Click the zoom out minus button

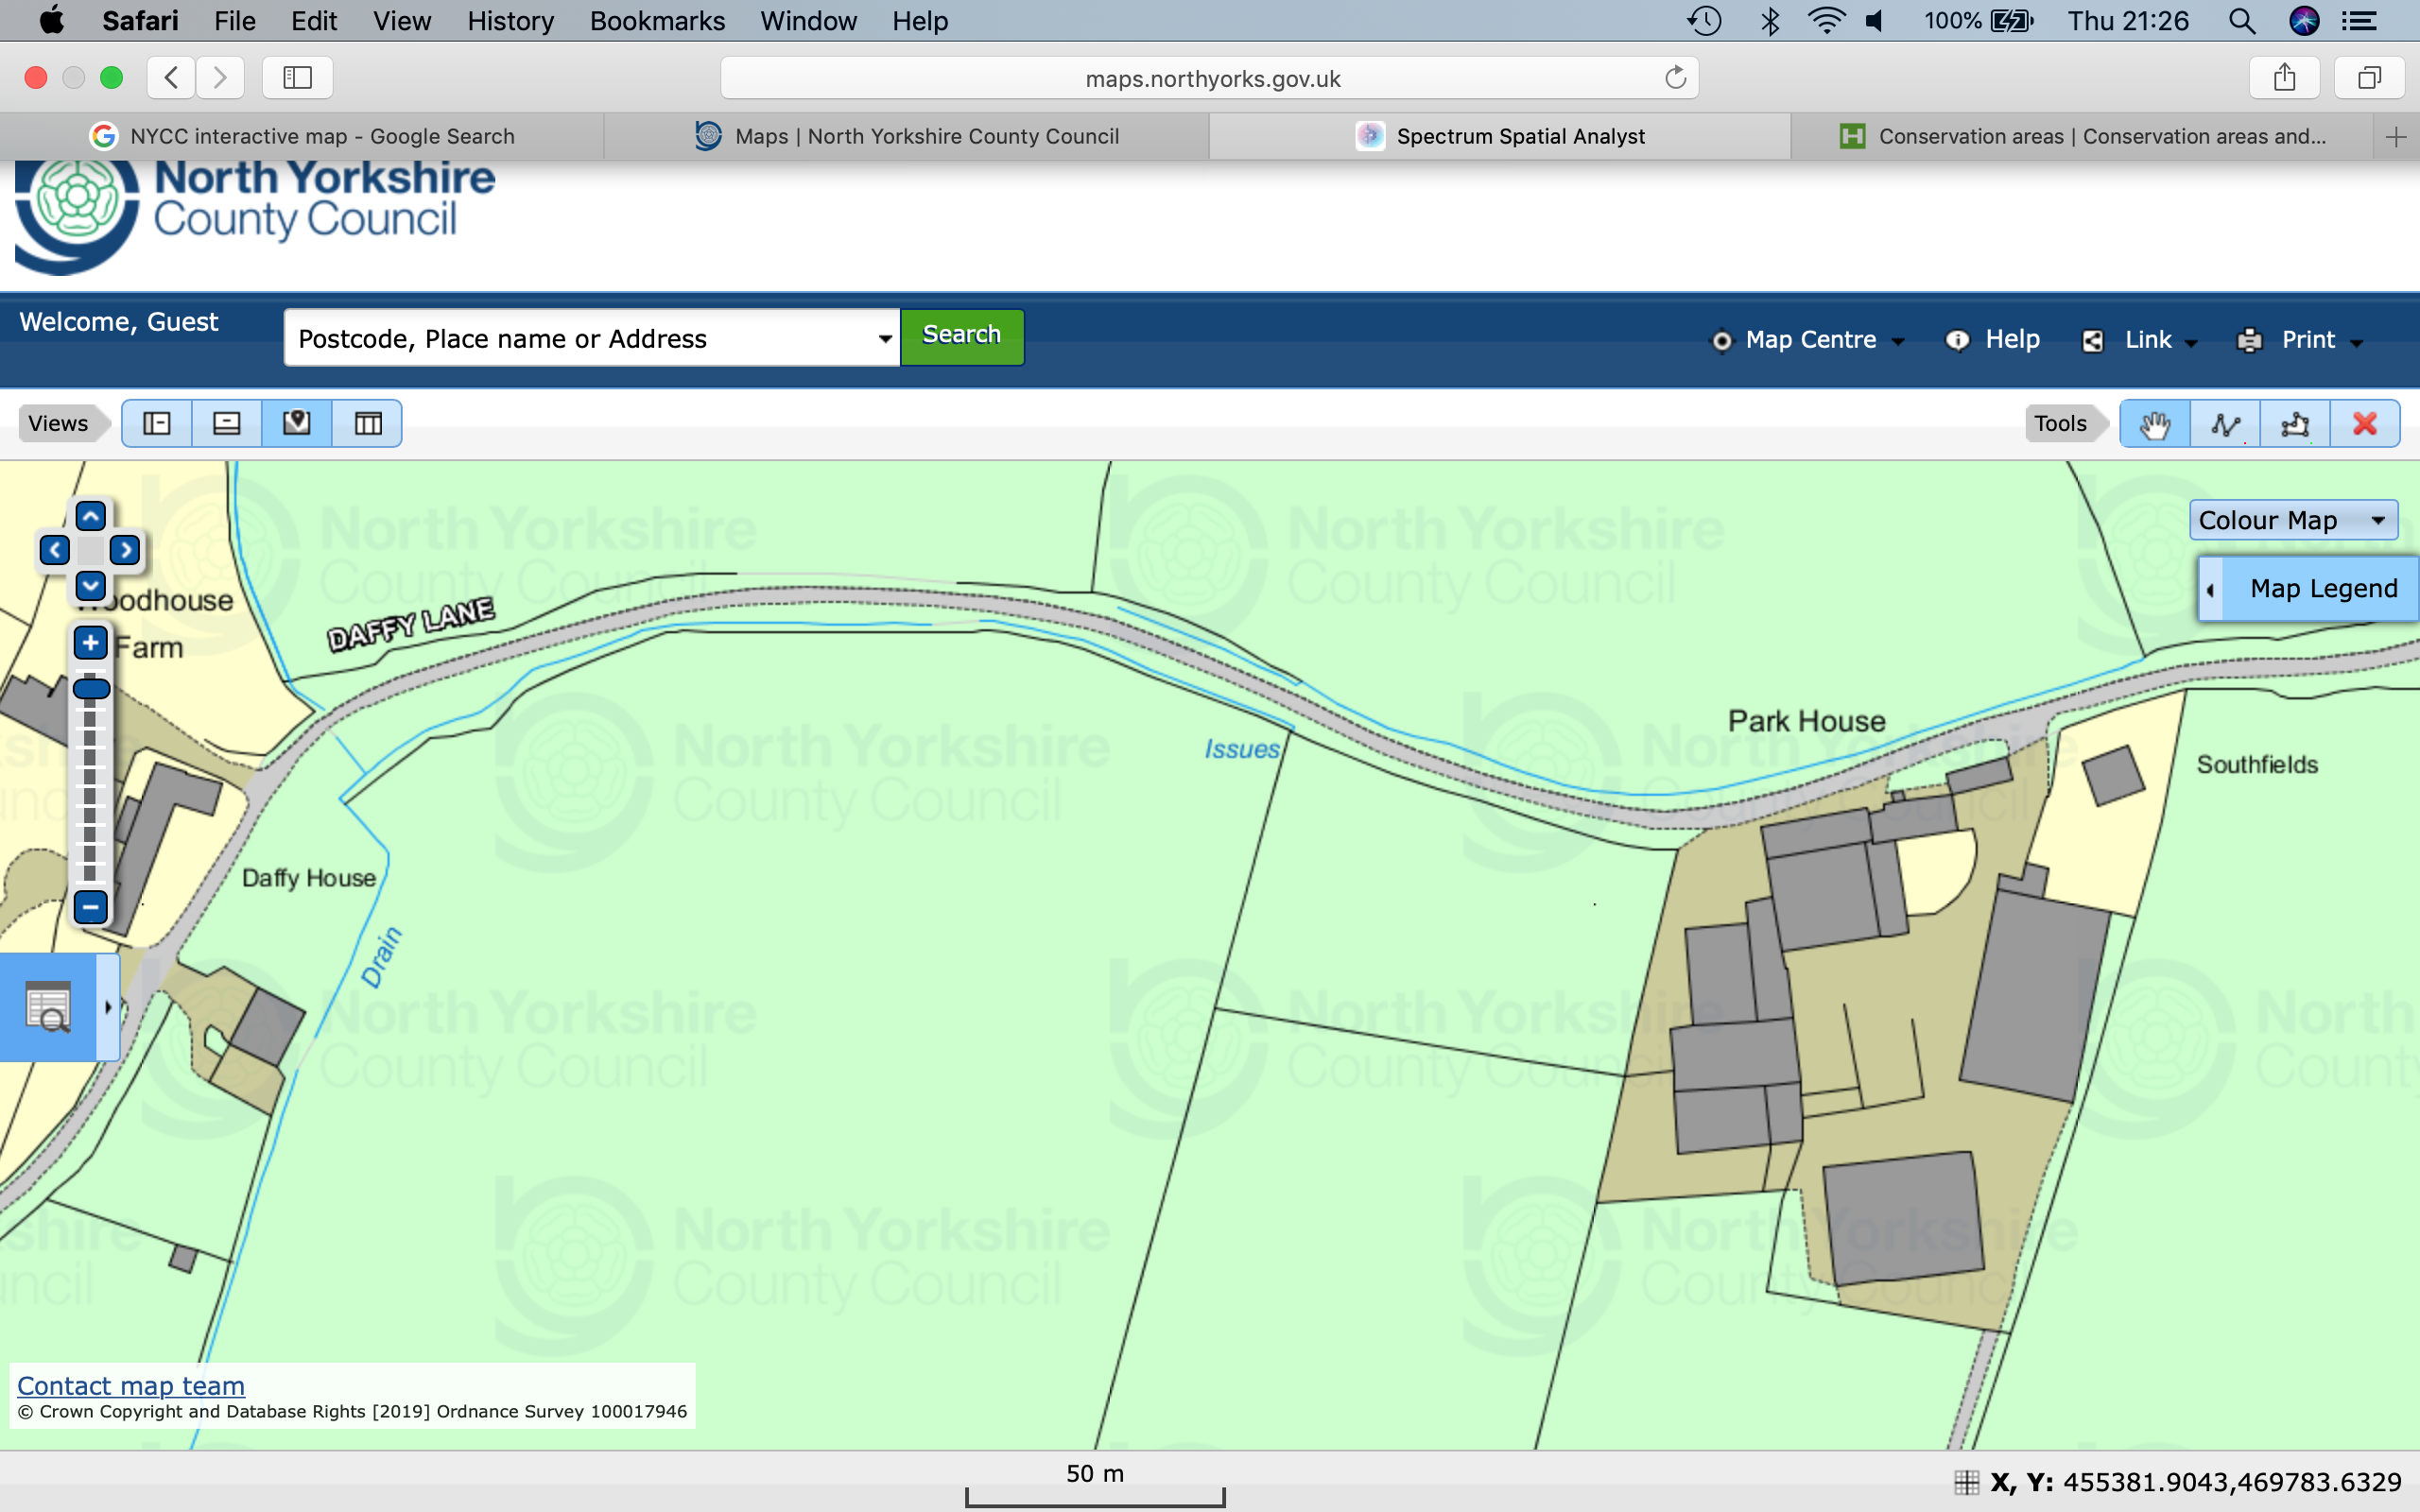click(x=90, y=907)
